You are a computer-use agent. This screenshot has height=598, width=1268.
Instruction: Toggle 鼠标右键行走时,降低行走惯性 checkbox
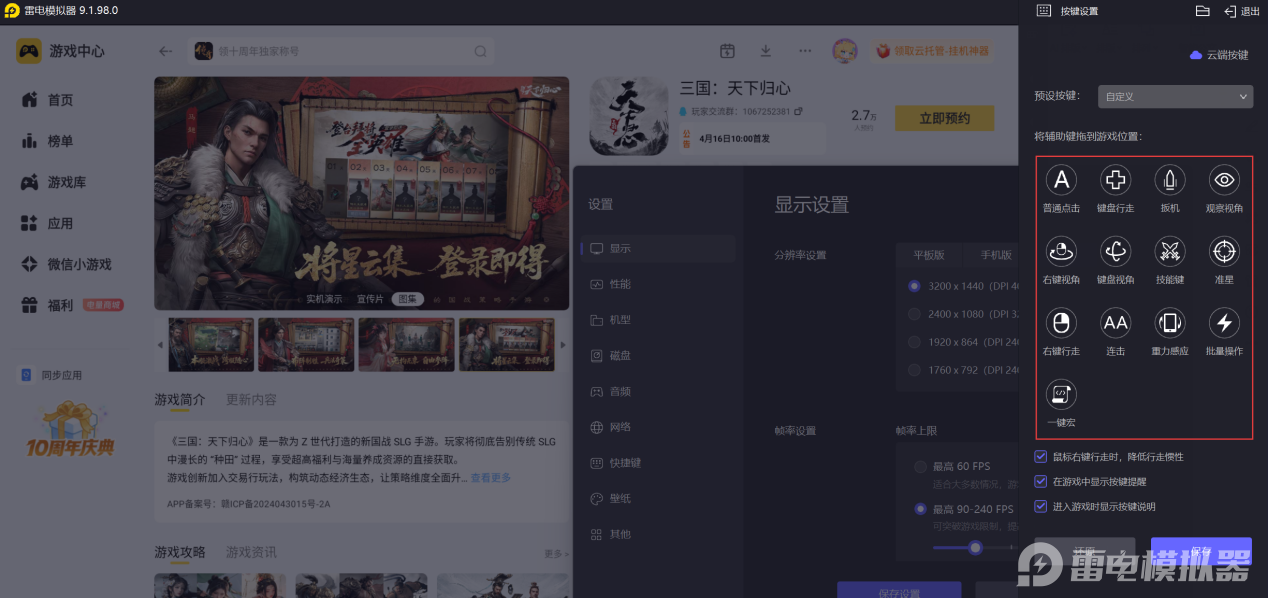click(x=1041, y=457)
